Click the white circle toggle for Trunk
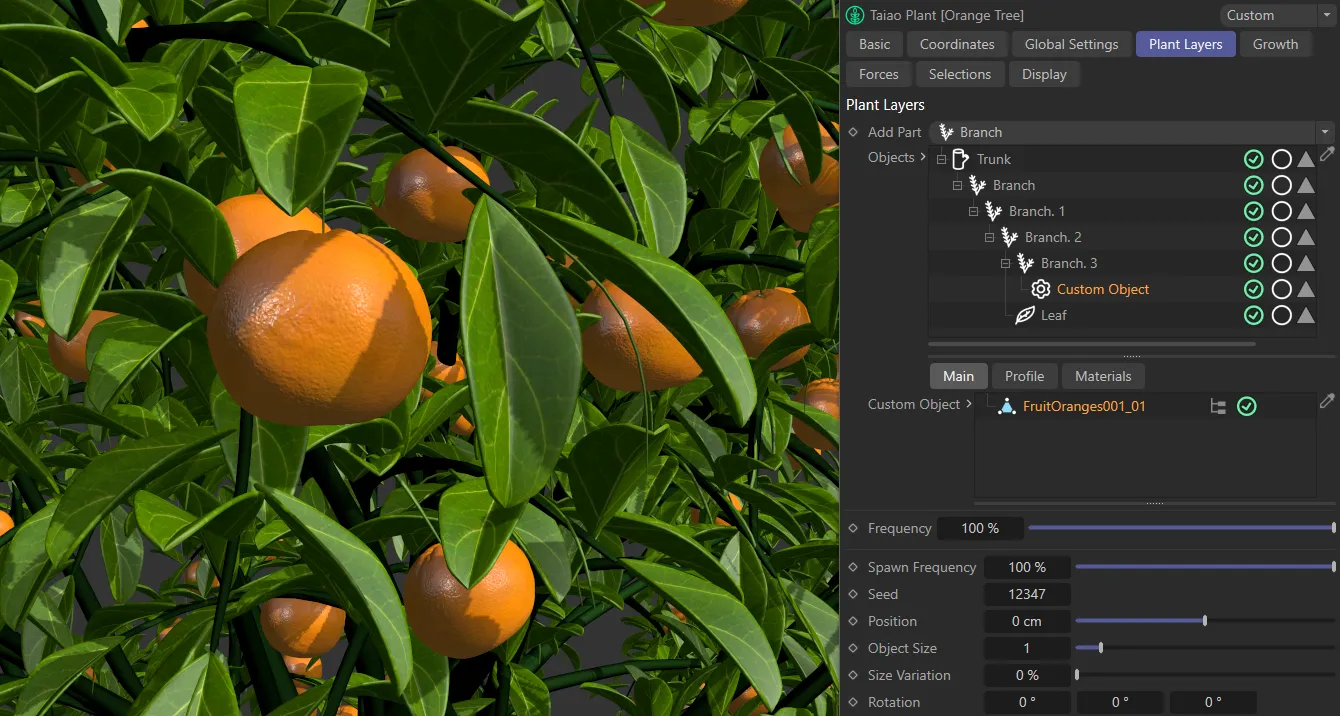Viewport: 1340px width, 716px height. click(1281, 158)
